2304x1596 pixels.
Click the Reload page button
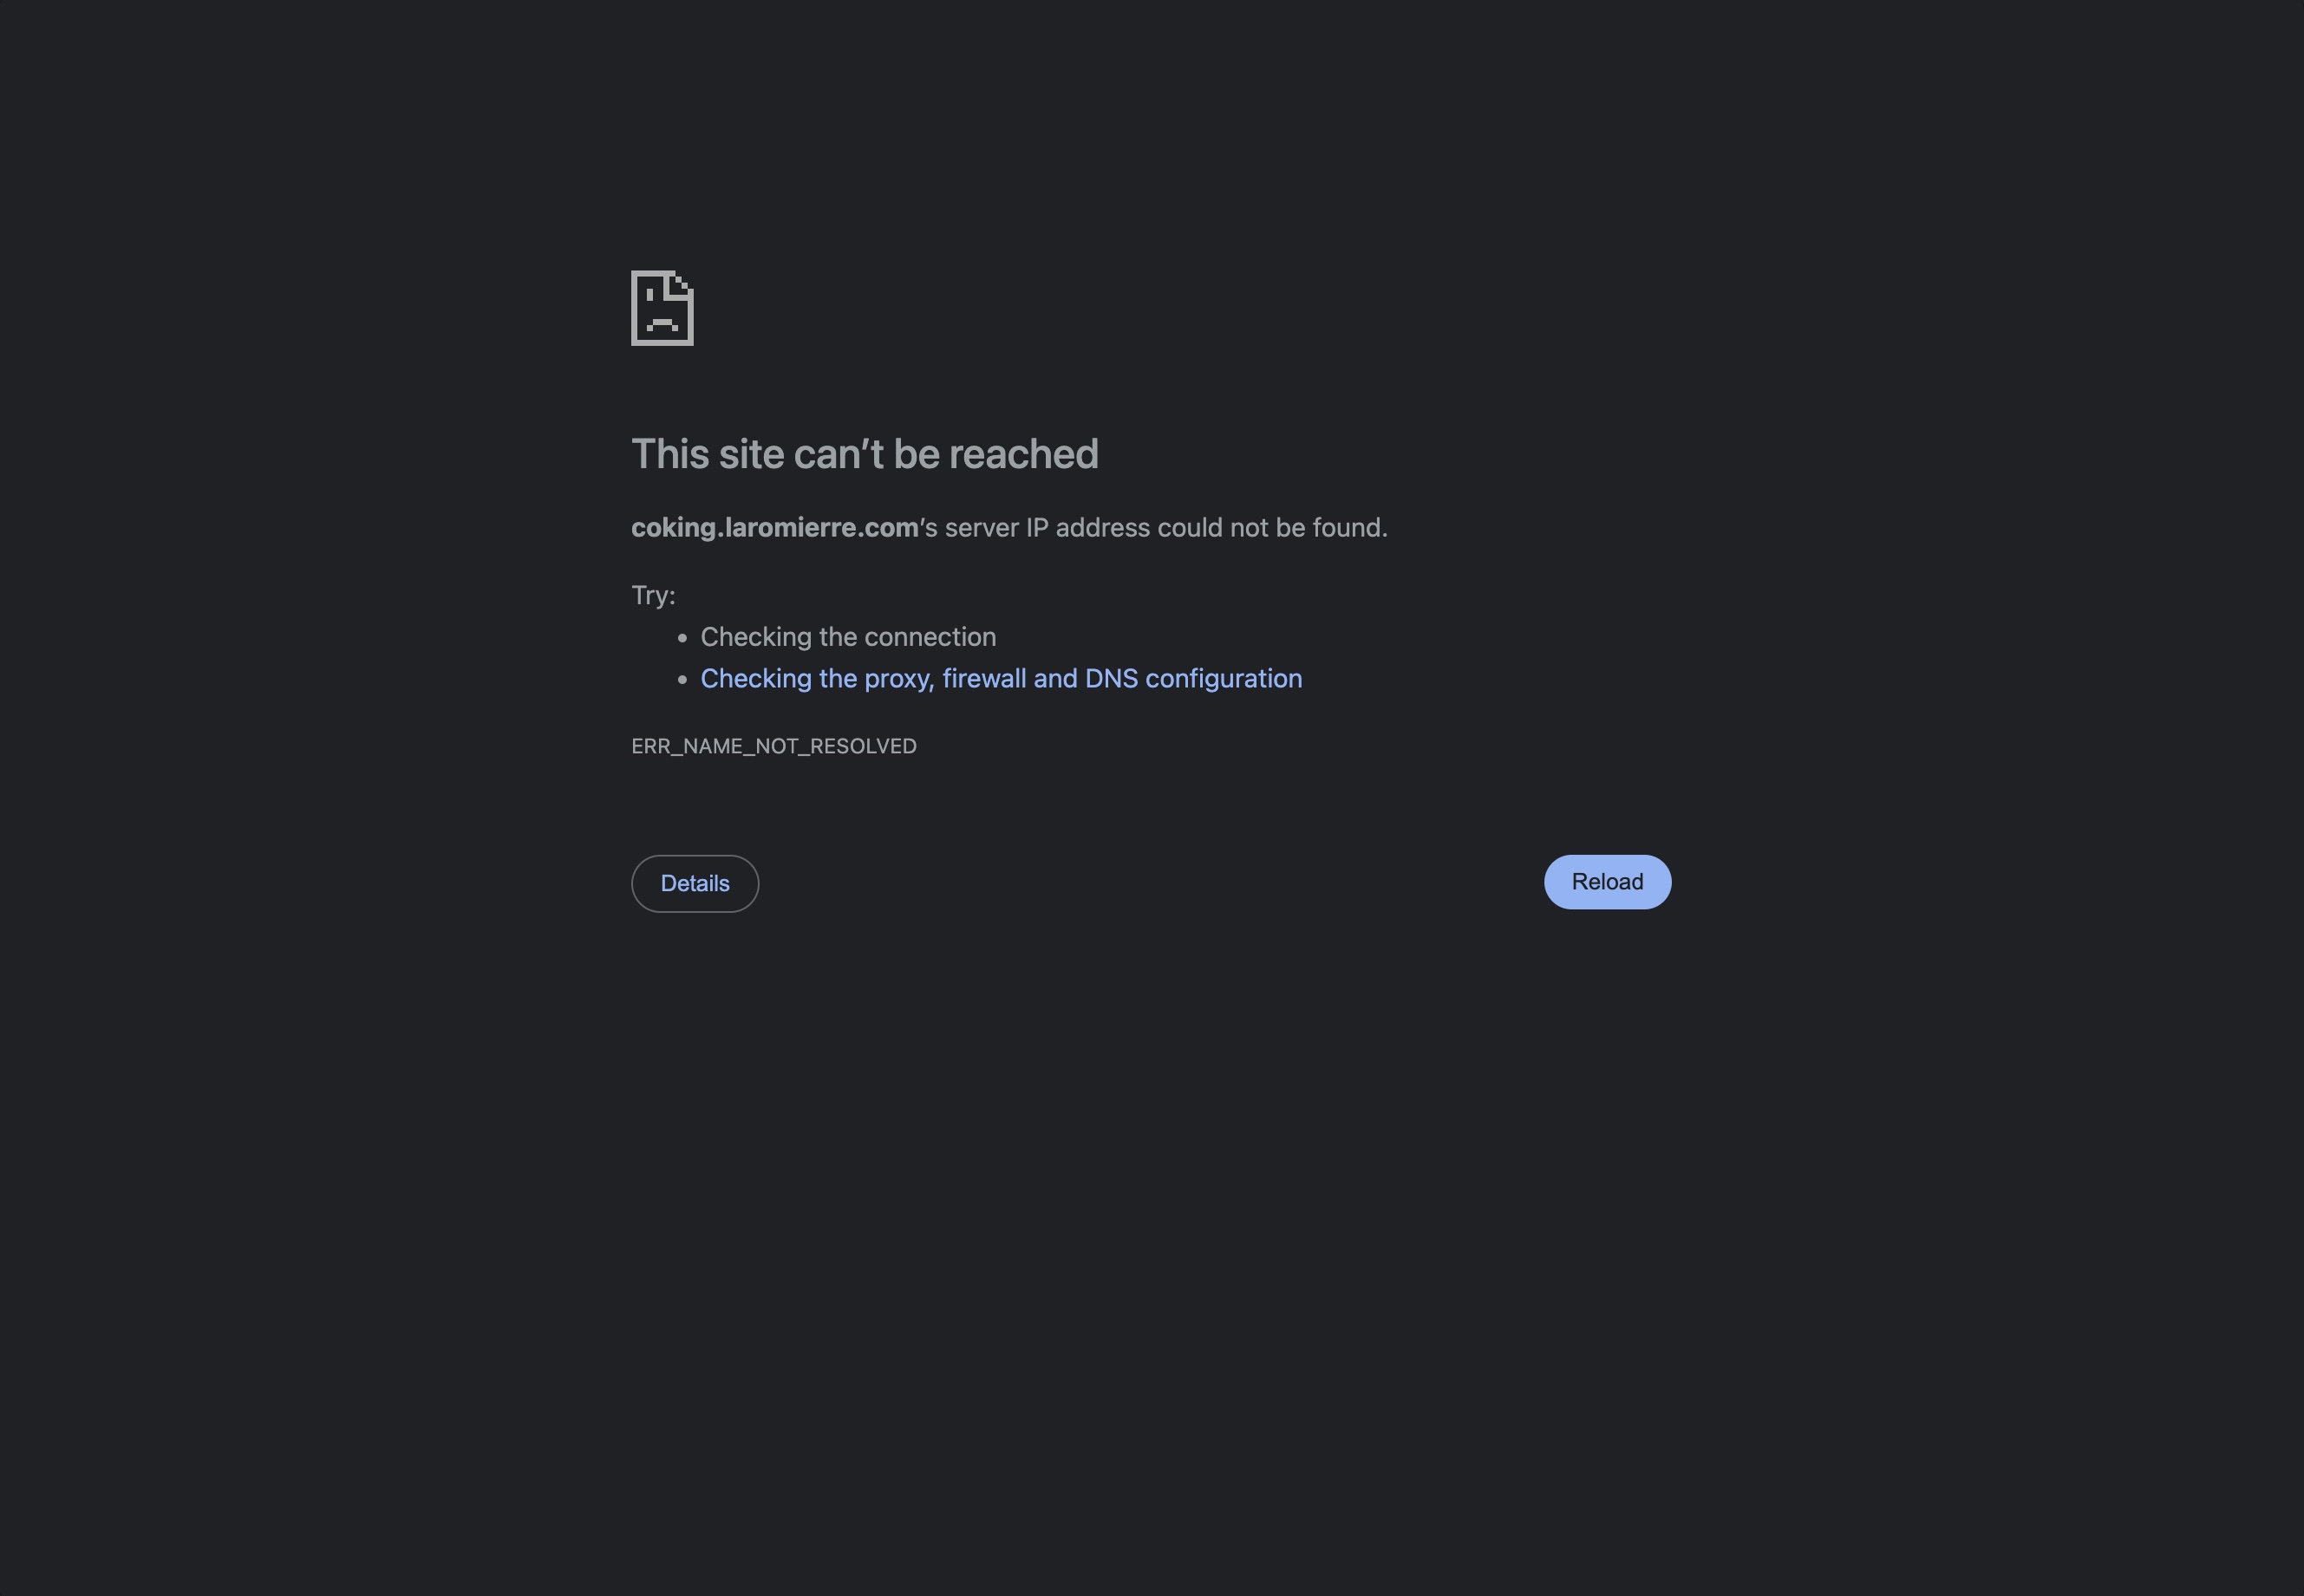click(1607, 880)
